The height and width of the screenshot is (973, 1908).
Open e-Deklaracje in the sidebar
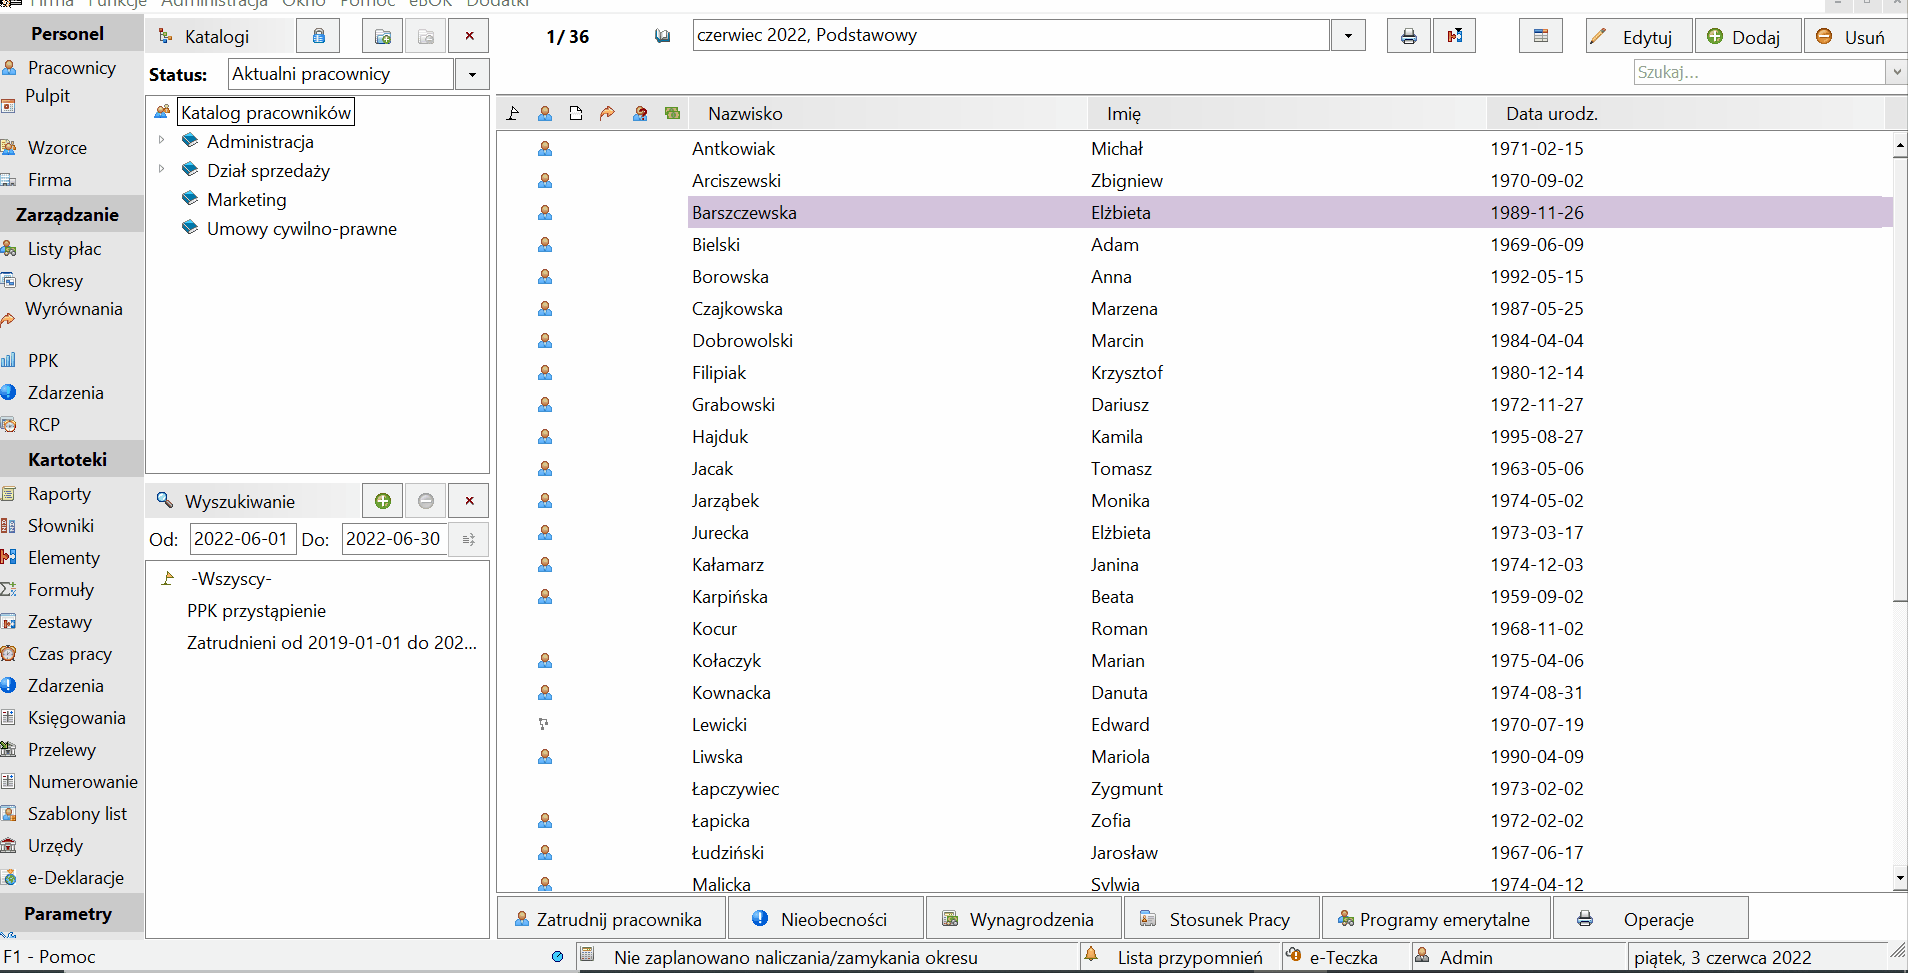pos(76,878)
